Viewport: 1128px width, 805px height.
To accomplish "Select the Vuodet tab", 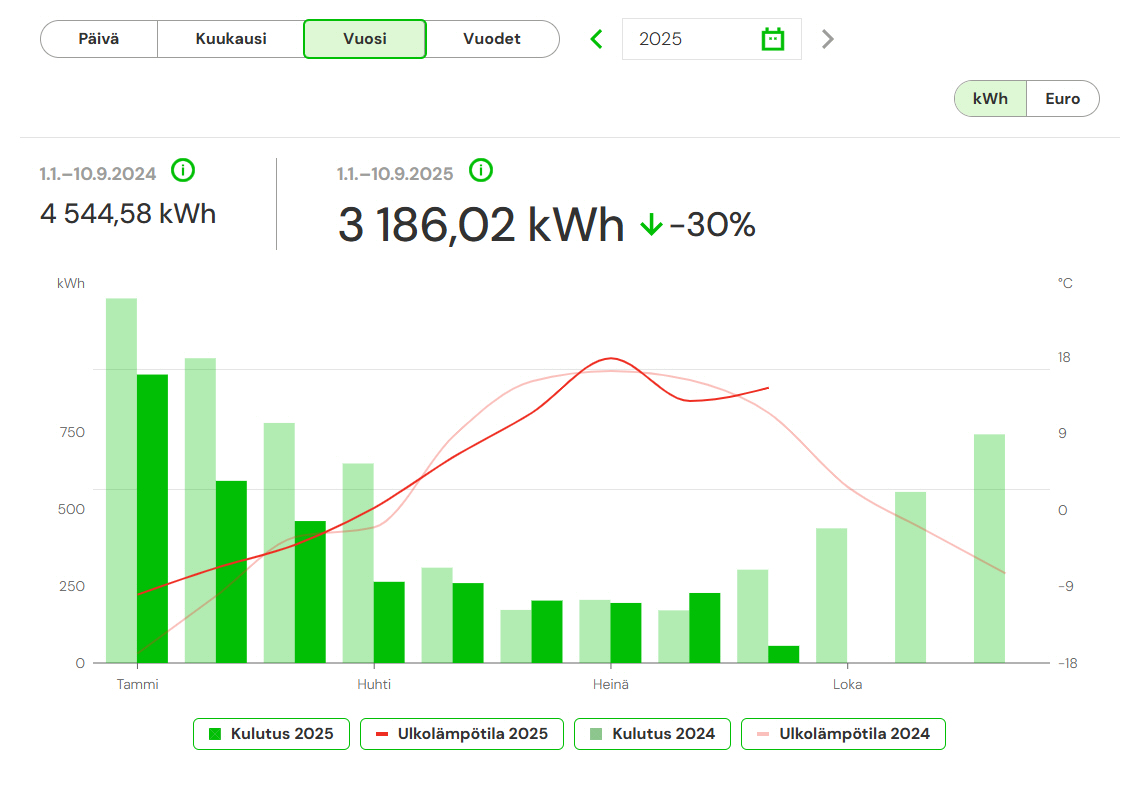I will (491, 39).
